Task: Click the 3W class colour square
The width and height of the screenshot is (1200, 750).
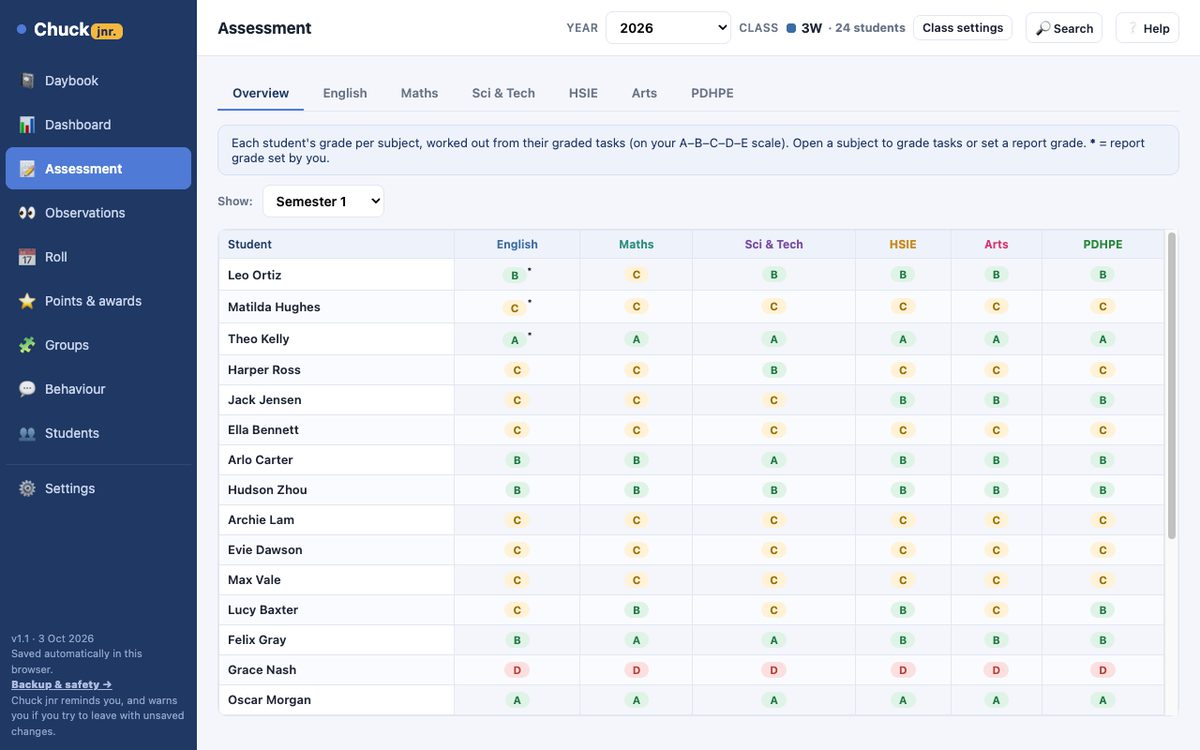Action: 791,28
